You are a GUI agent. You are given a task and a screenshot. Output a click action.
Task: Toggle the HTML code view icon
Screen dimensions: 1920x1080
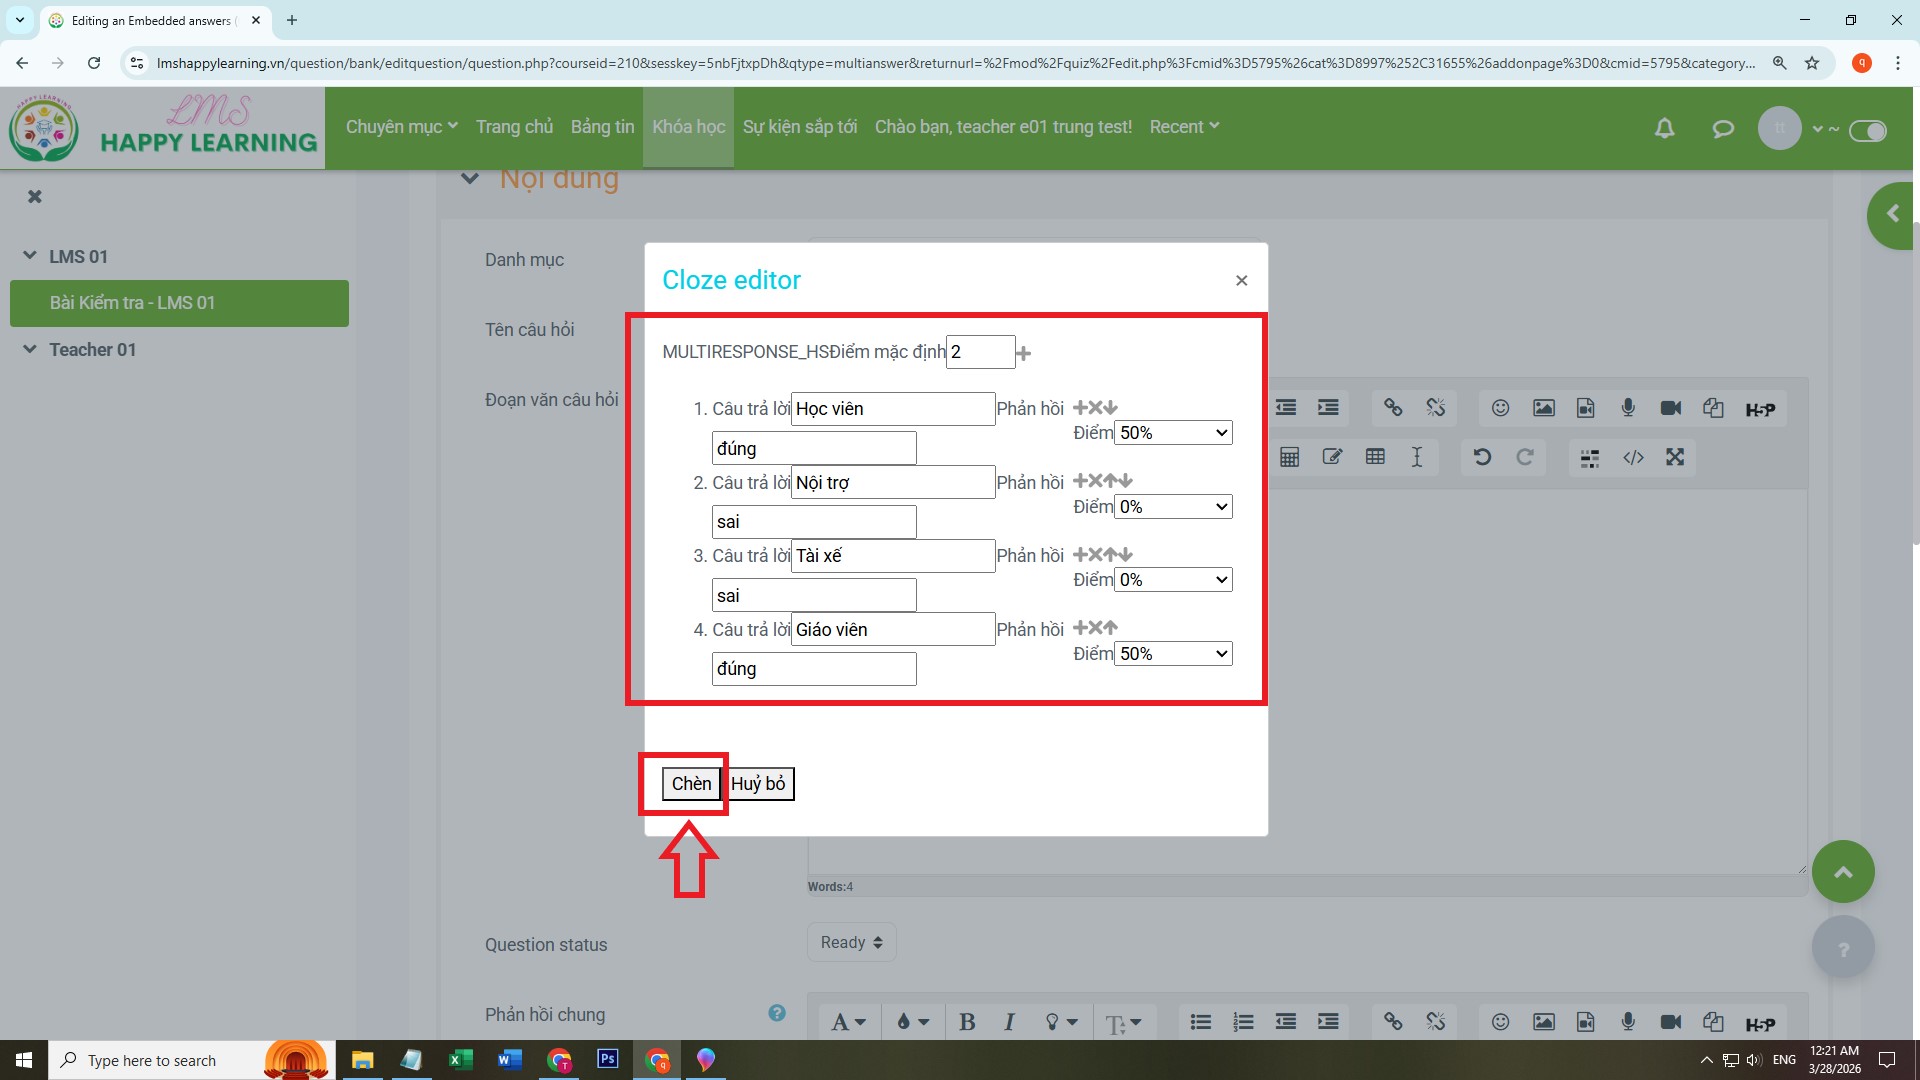[x=1633, y=457]
